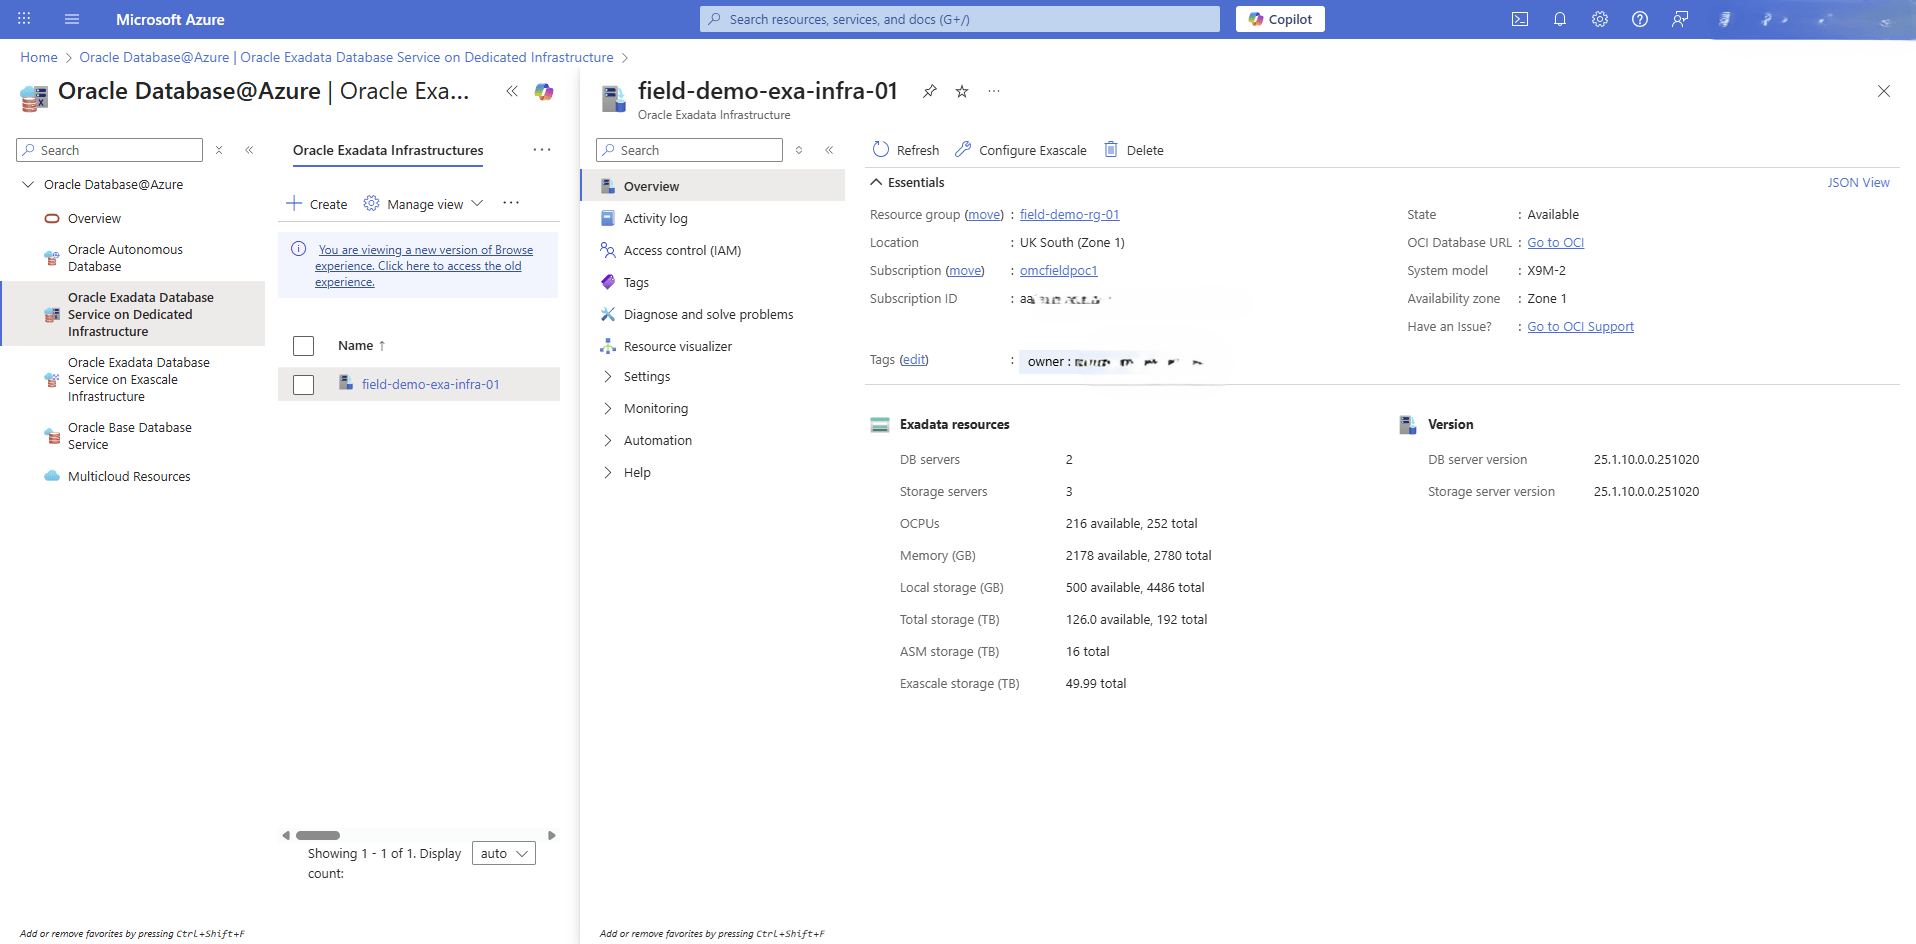Click the Configure Exascale wrench icon
Image resolution: width=1916 pixels, height=944 pixels.
pos(963,149)
